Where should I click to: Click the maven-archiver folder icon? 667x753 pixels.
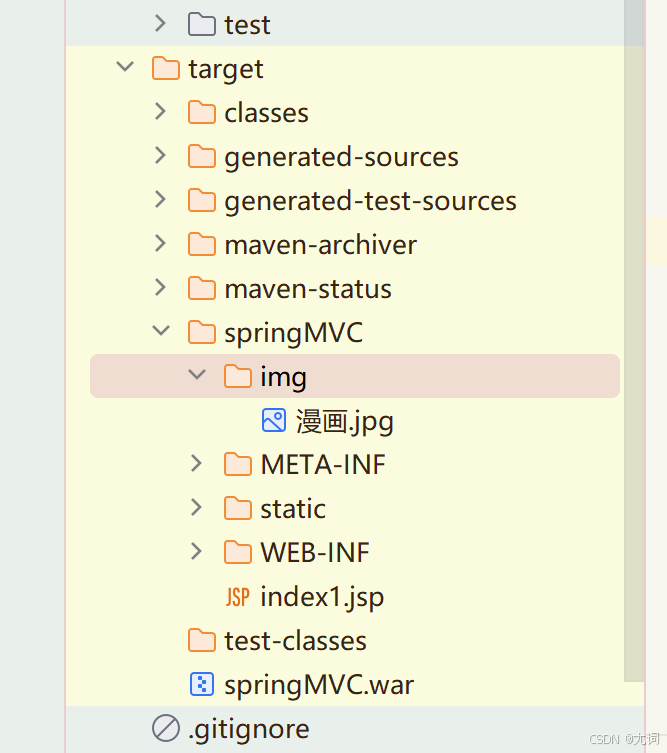coord(202,244)
